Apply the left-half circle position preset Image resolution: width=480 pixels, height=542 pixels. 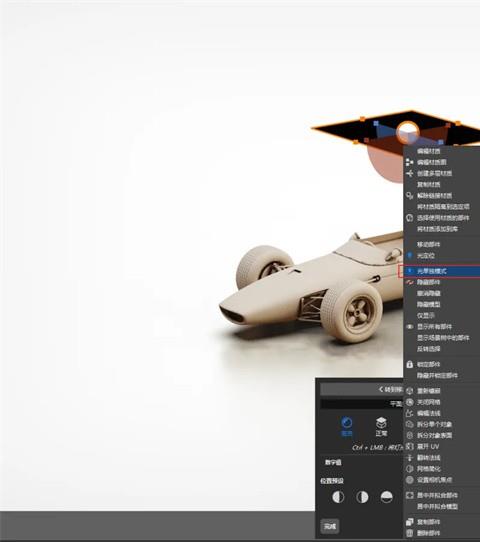coord(338,497)
